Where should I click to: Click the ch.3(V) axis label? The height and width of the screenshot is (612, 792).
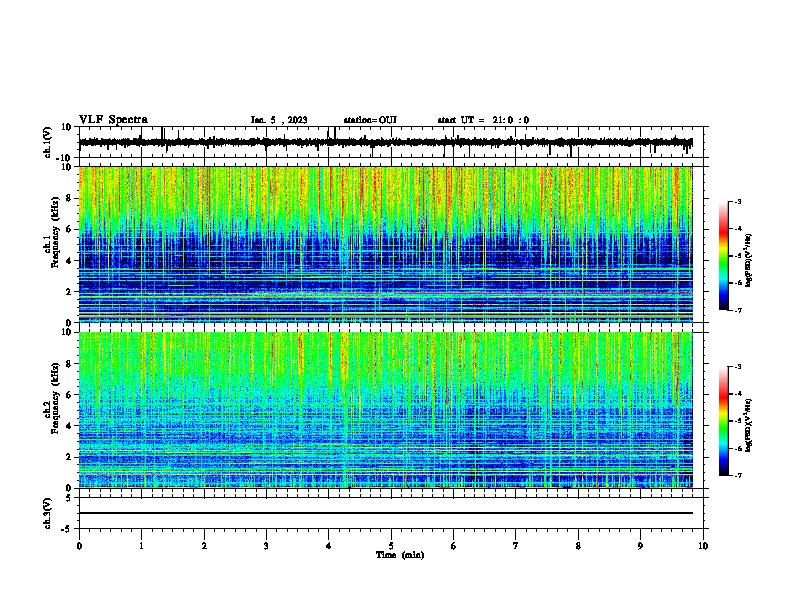[x=48, y=513]
